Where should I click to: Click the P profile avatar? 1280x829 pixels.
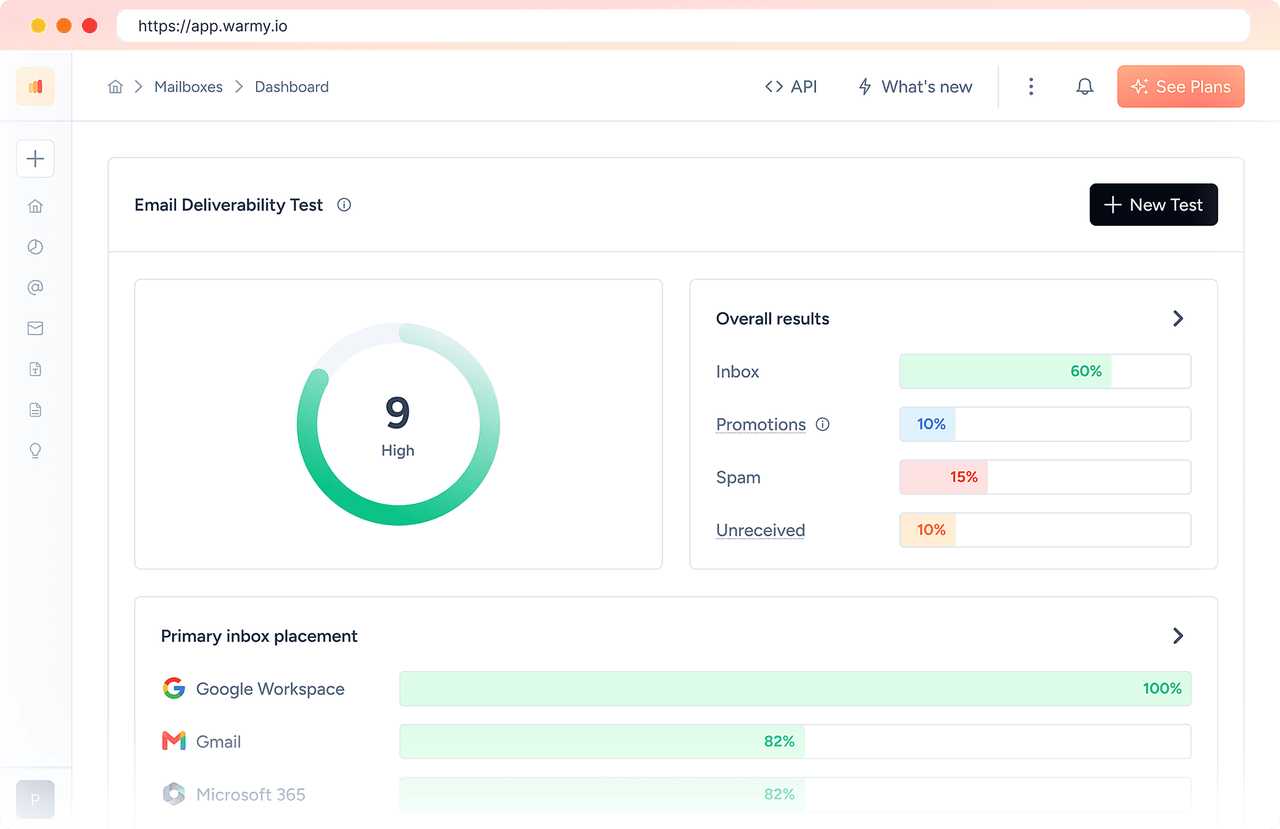click(x=35, y=799)
